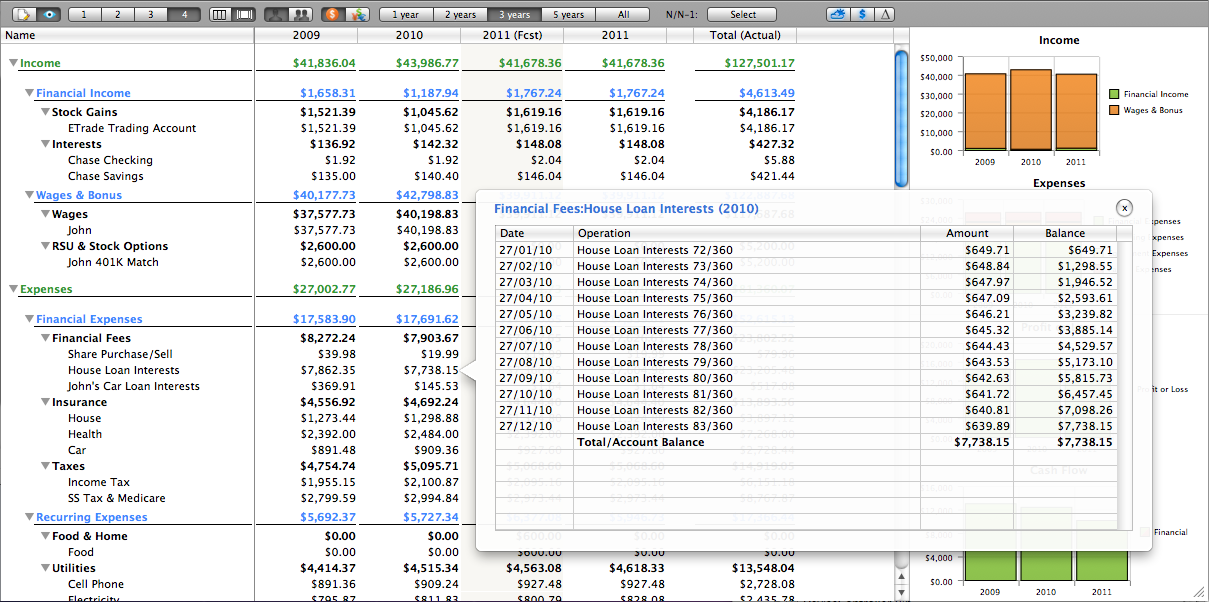Select the House Loan Interests account row

tap(124, 370)
